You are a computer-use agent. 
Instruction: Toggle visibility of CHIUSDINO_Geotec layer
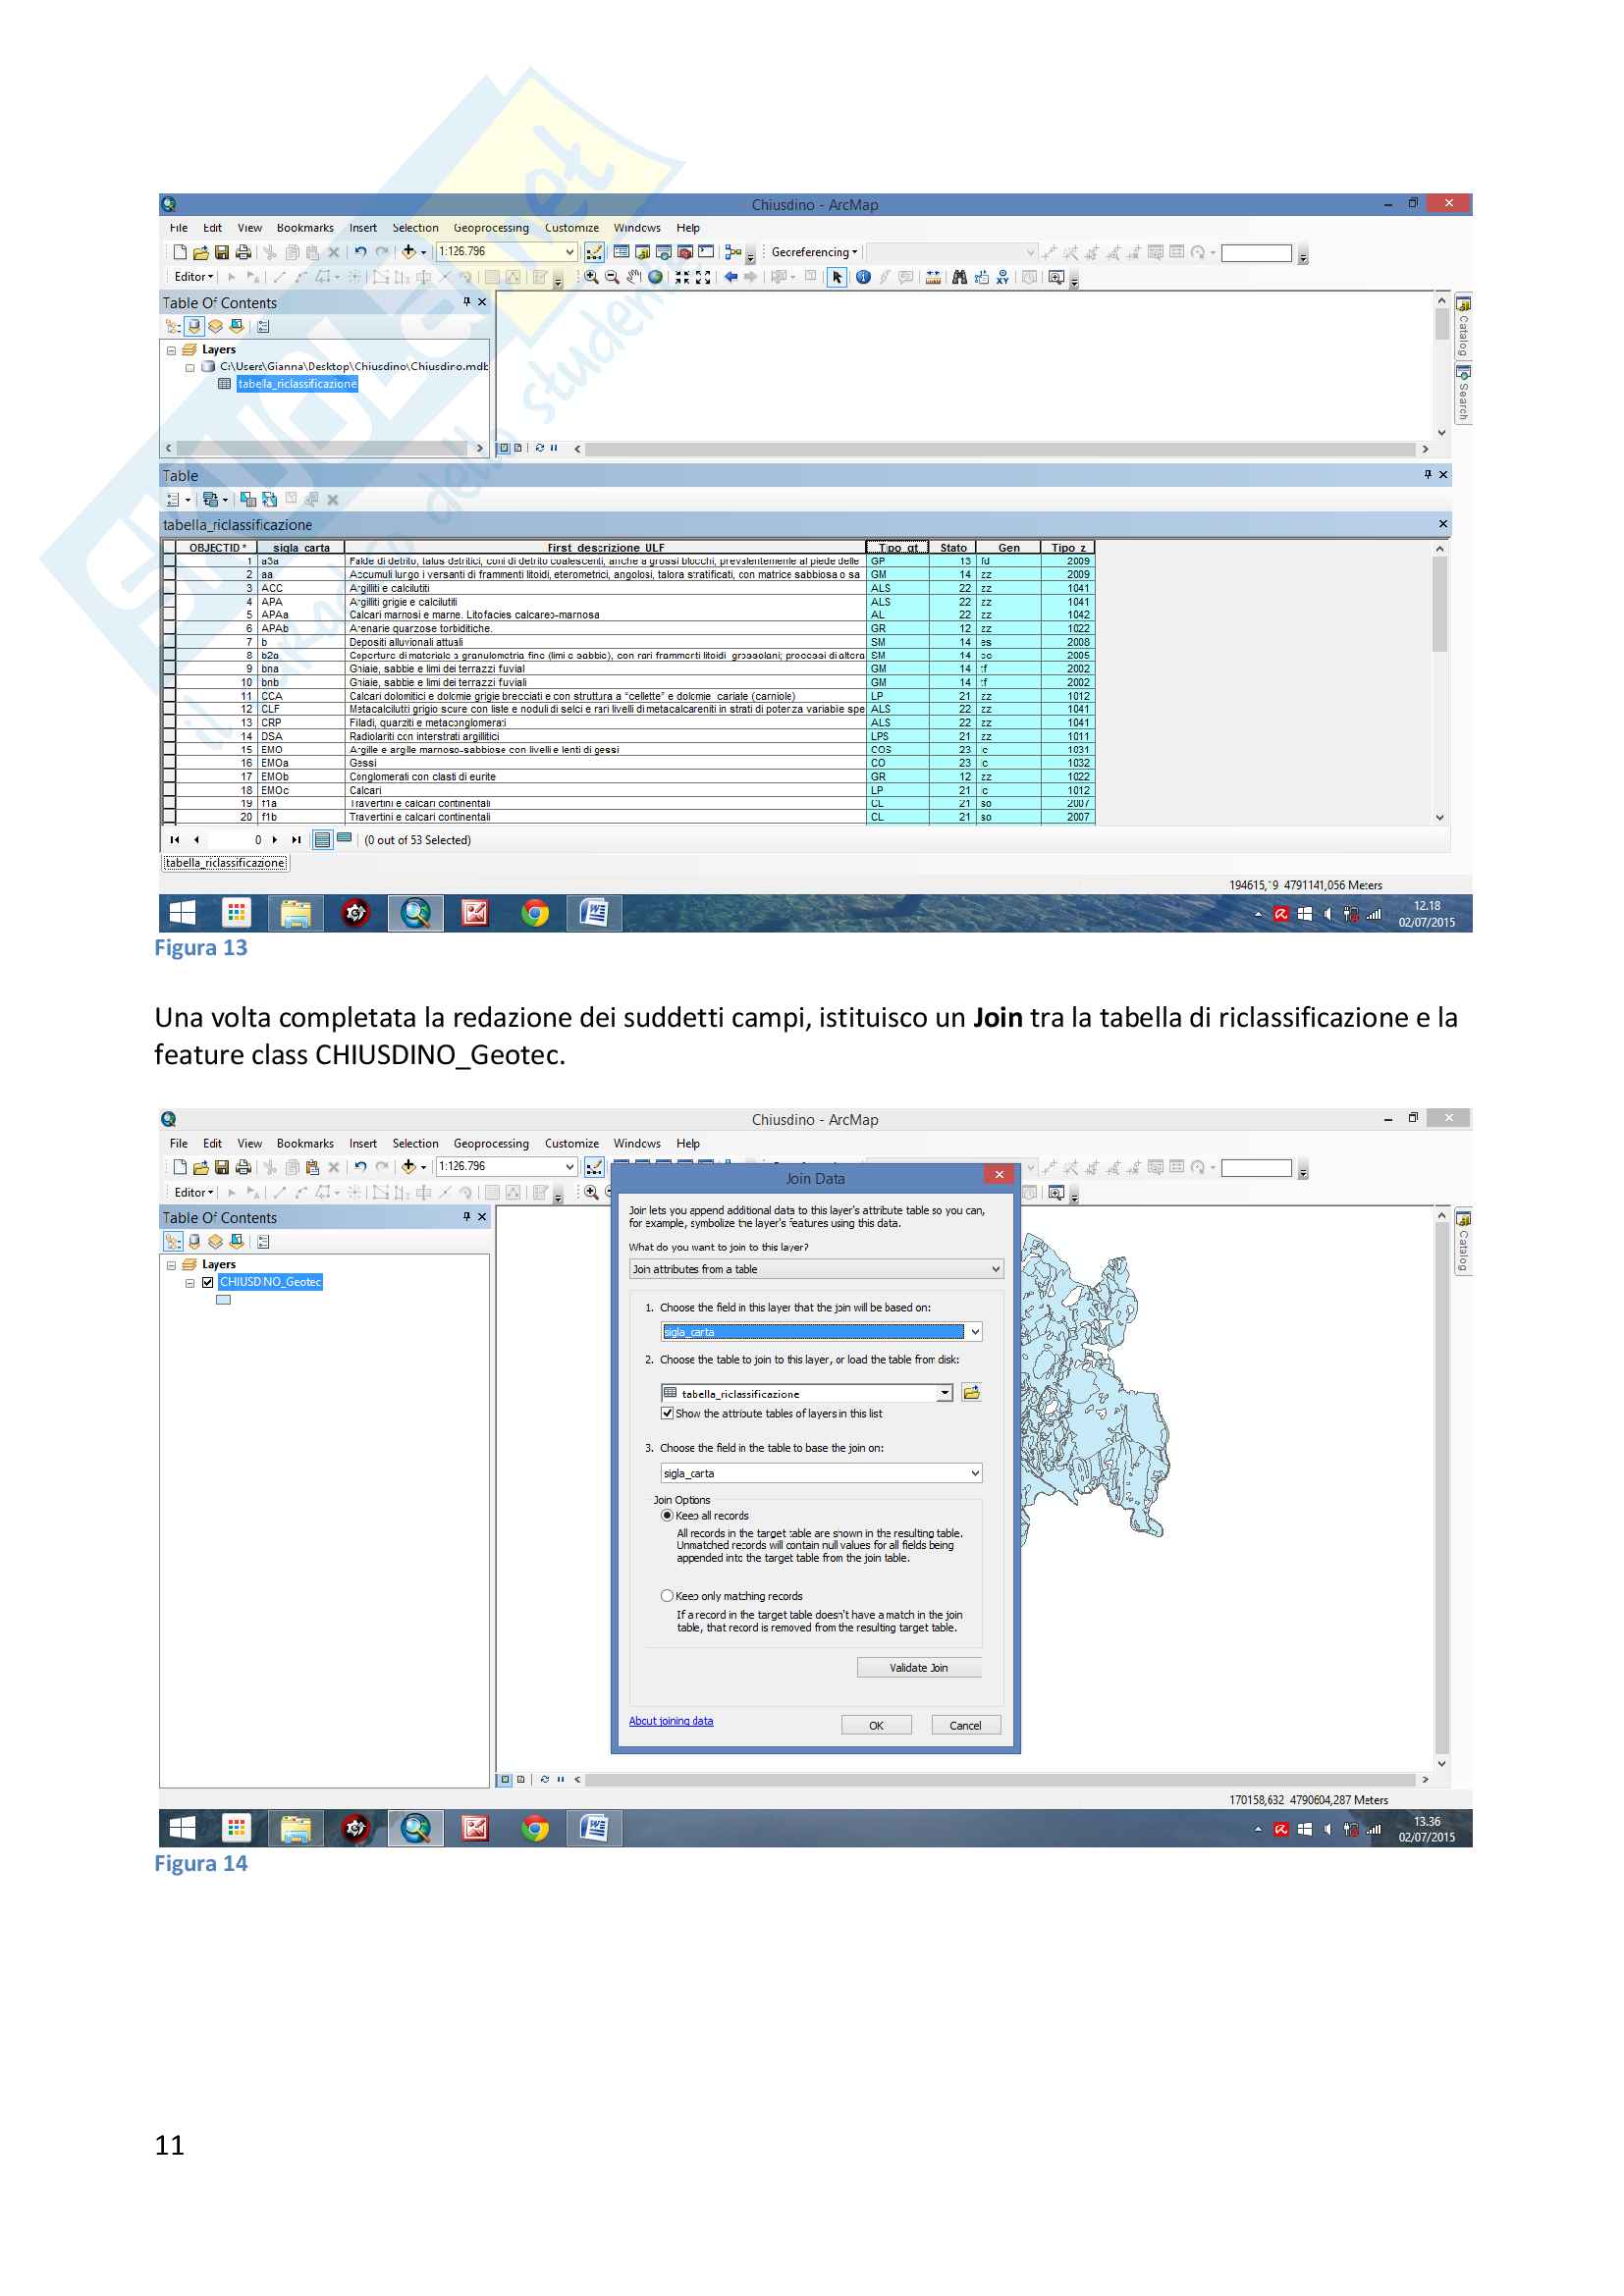[x=208, y=1282]
